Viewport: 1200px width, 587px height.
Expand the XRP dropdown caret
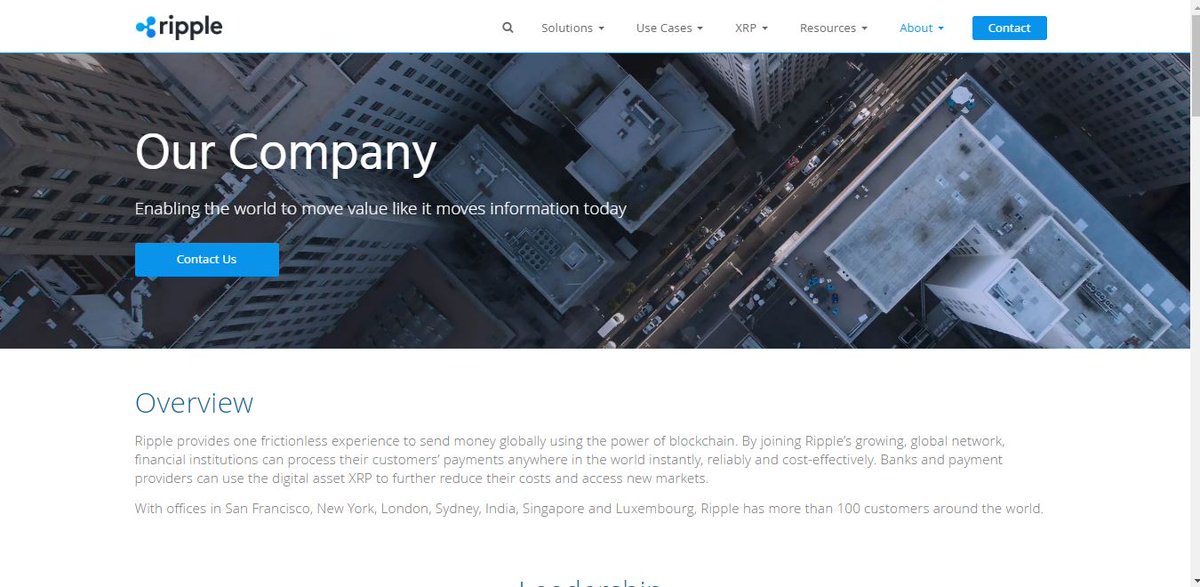(765, 29)
